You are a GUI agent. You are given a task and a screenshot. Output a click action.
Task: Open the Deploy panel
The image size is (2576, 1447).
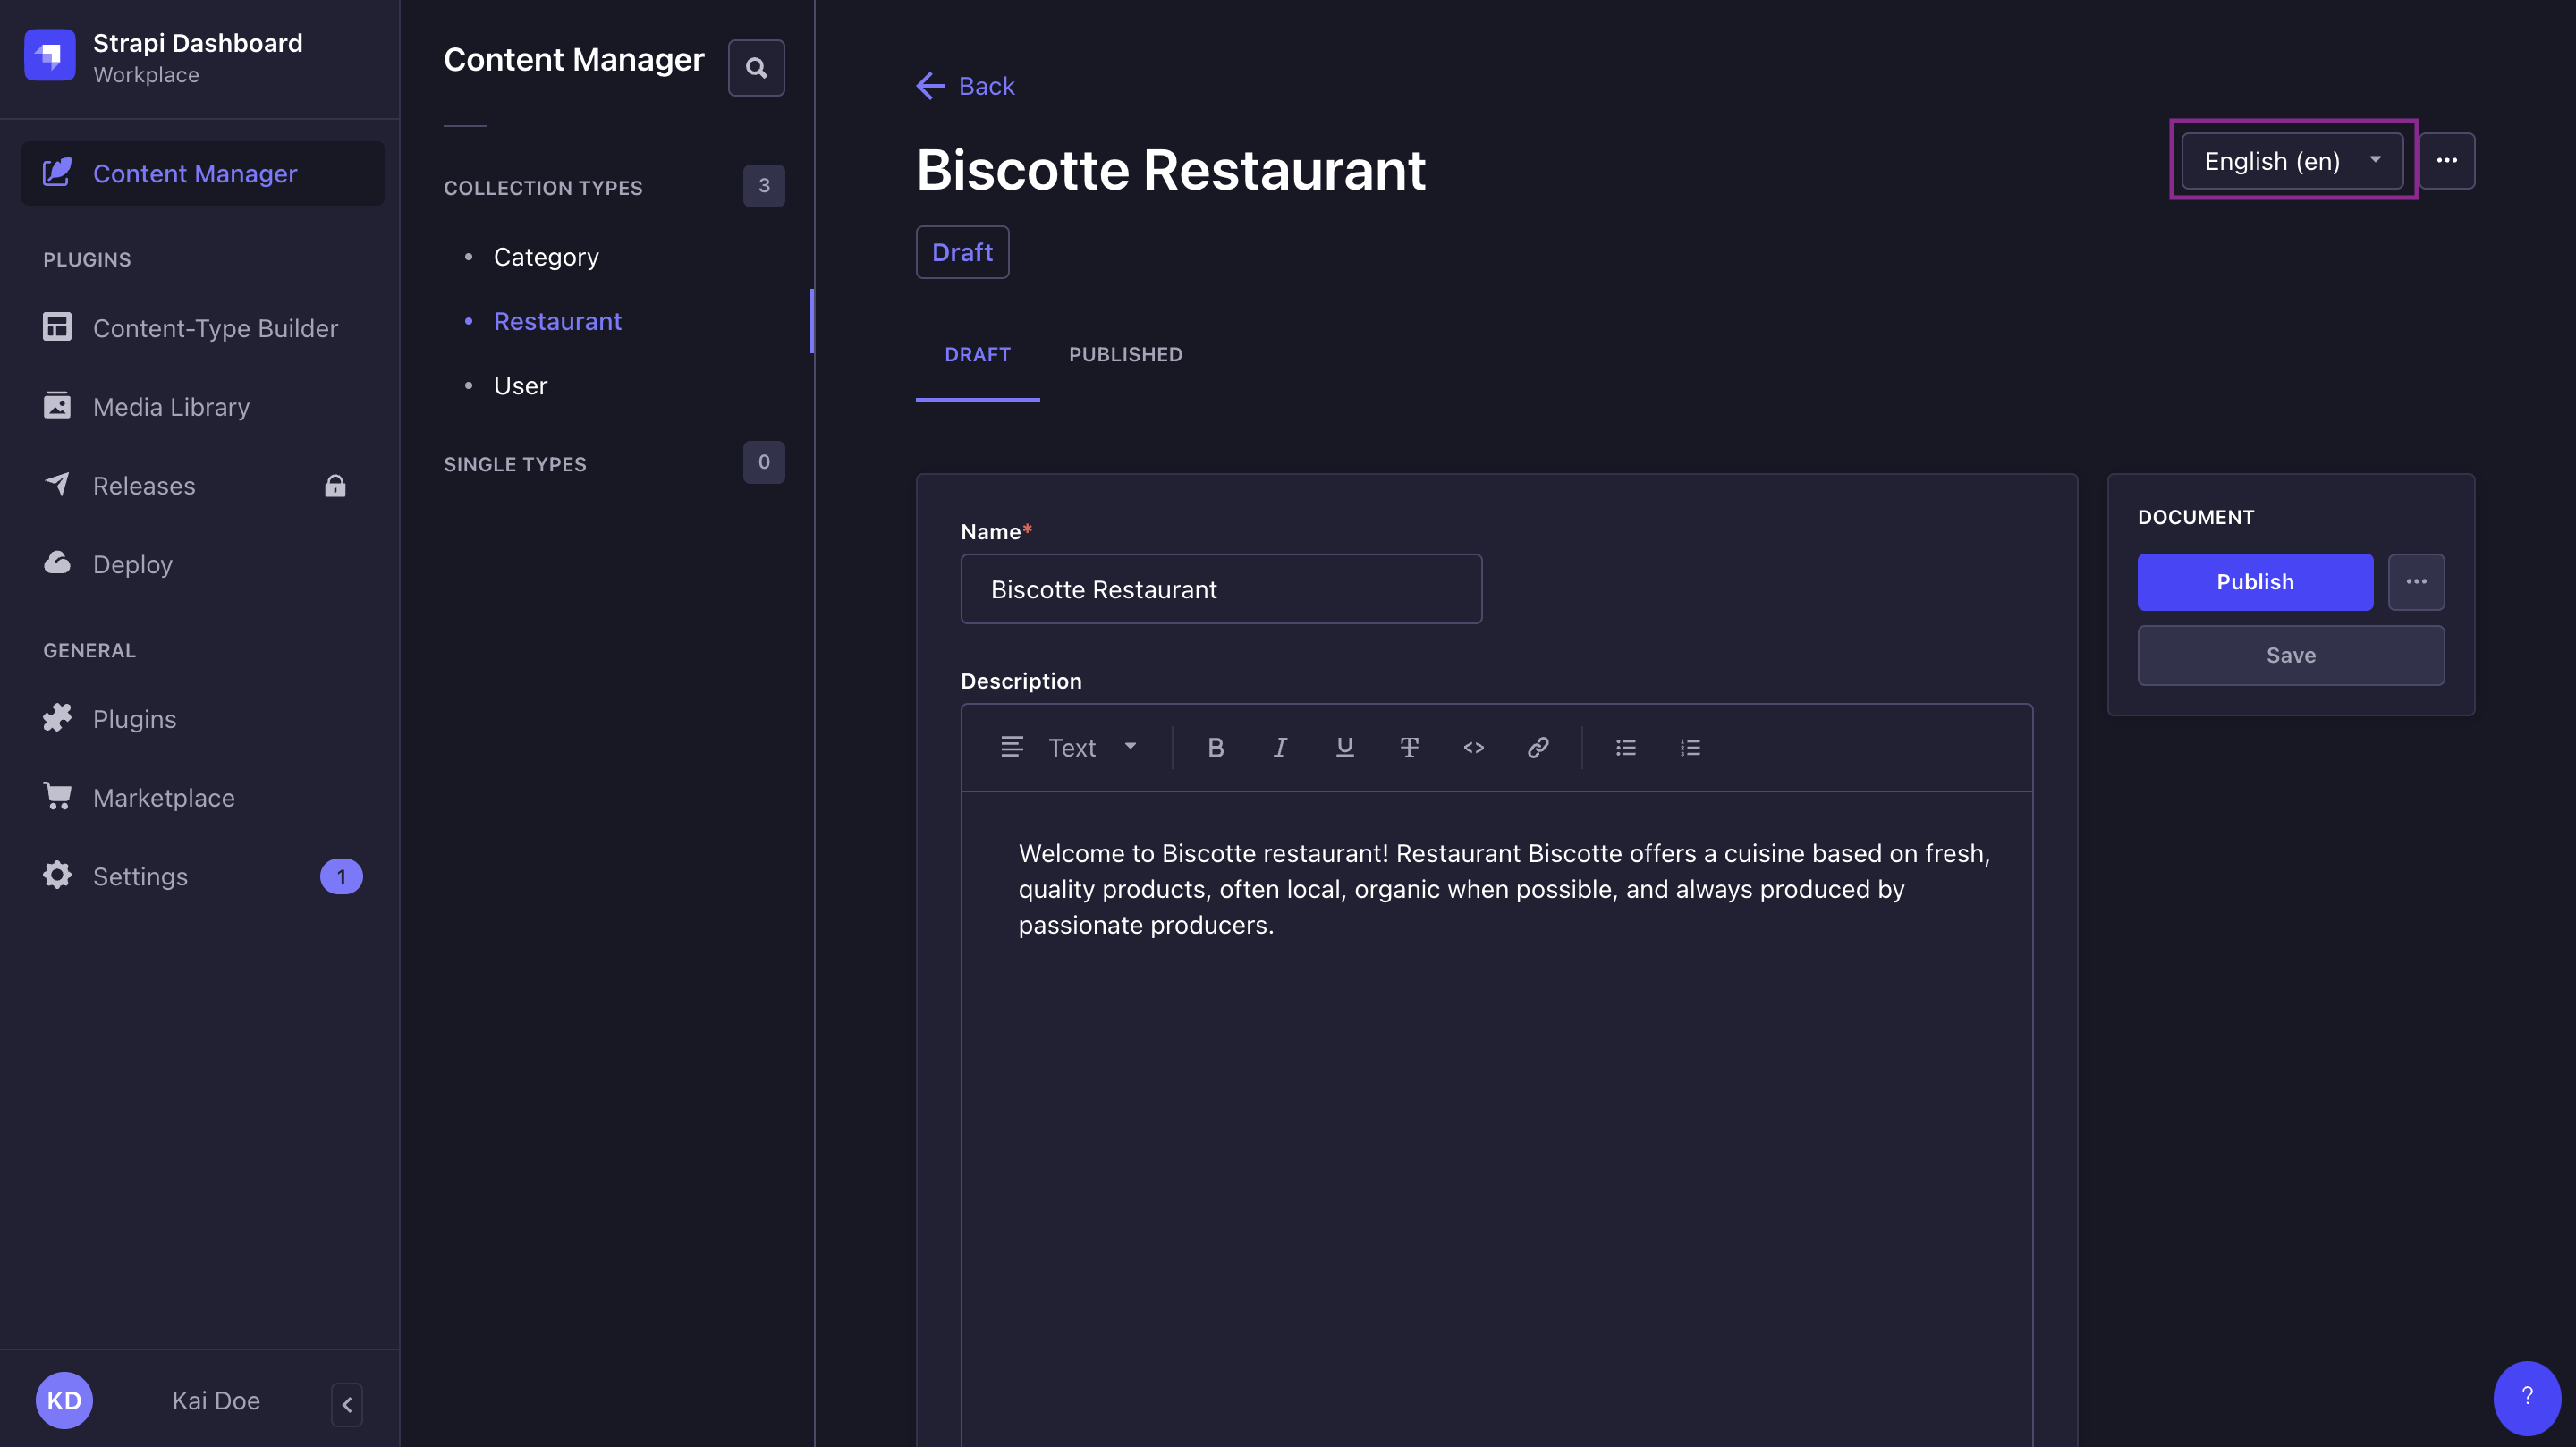132,564
